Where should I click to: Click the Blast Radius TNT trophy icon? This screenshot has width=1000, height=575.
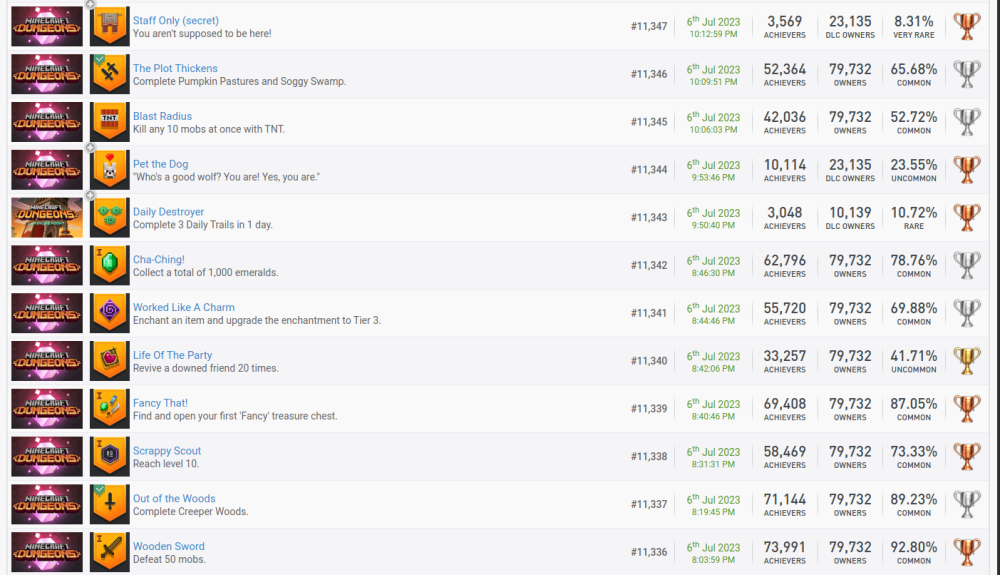pos(110,122)
